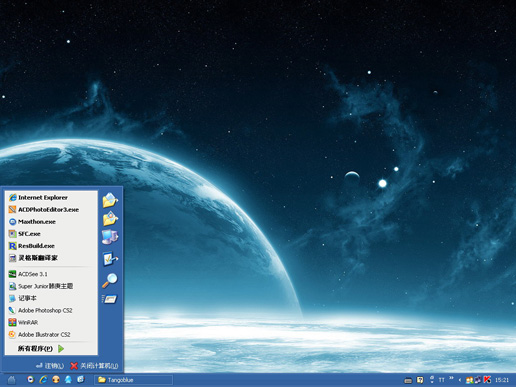Open the Search magnifying glass icon

(x=110, y=280)
